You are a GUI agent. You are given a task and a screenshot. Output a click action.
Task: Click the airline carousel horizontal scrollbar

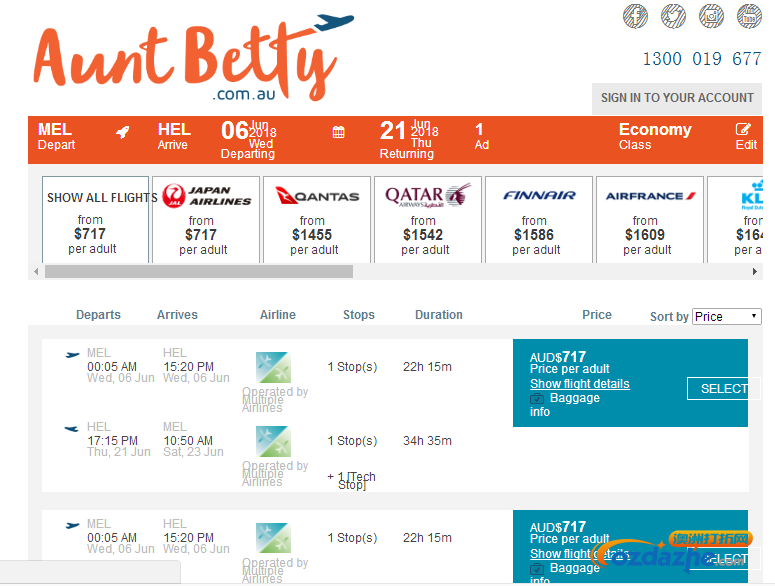coord(199,272)
